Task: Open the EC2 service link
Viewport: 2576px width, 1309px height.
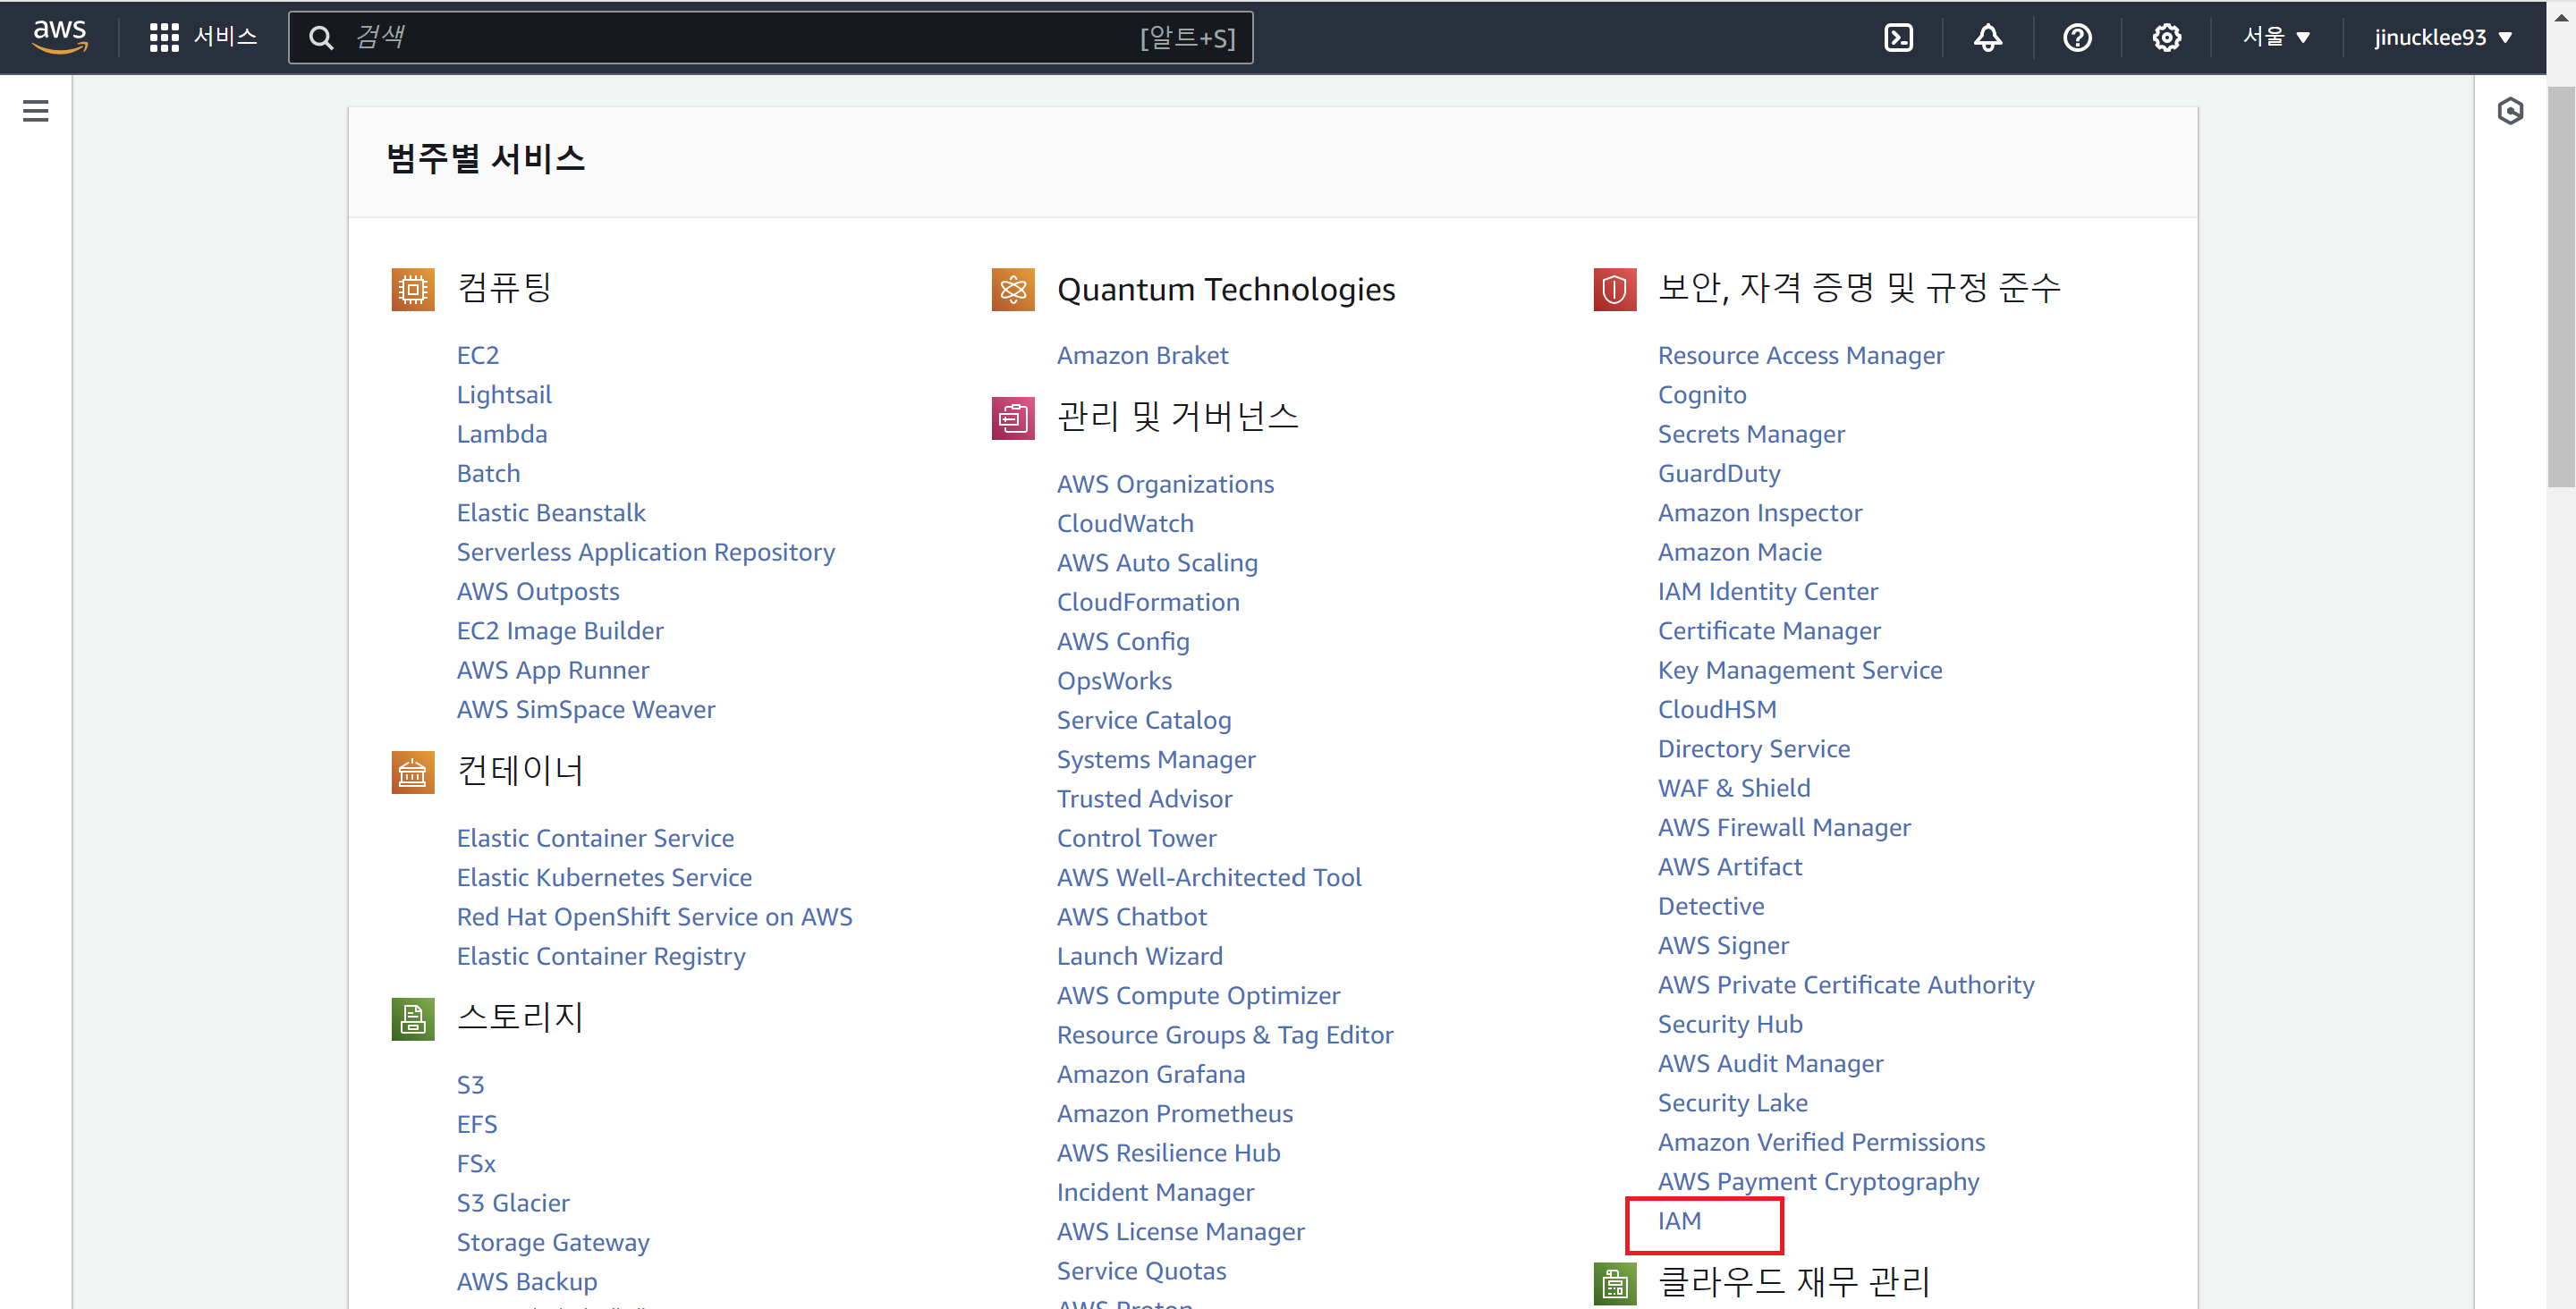Action: [x=477, y=355]
